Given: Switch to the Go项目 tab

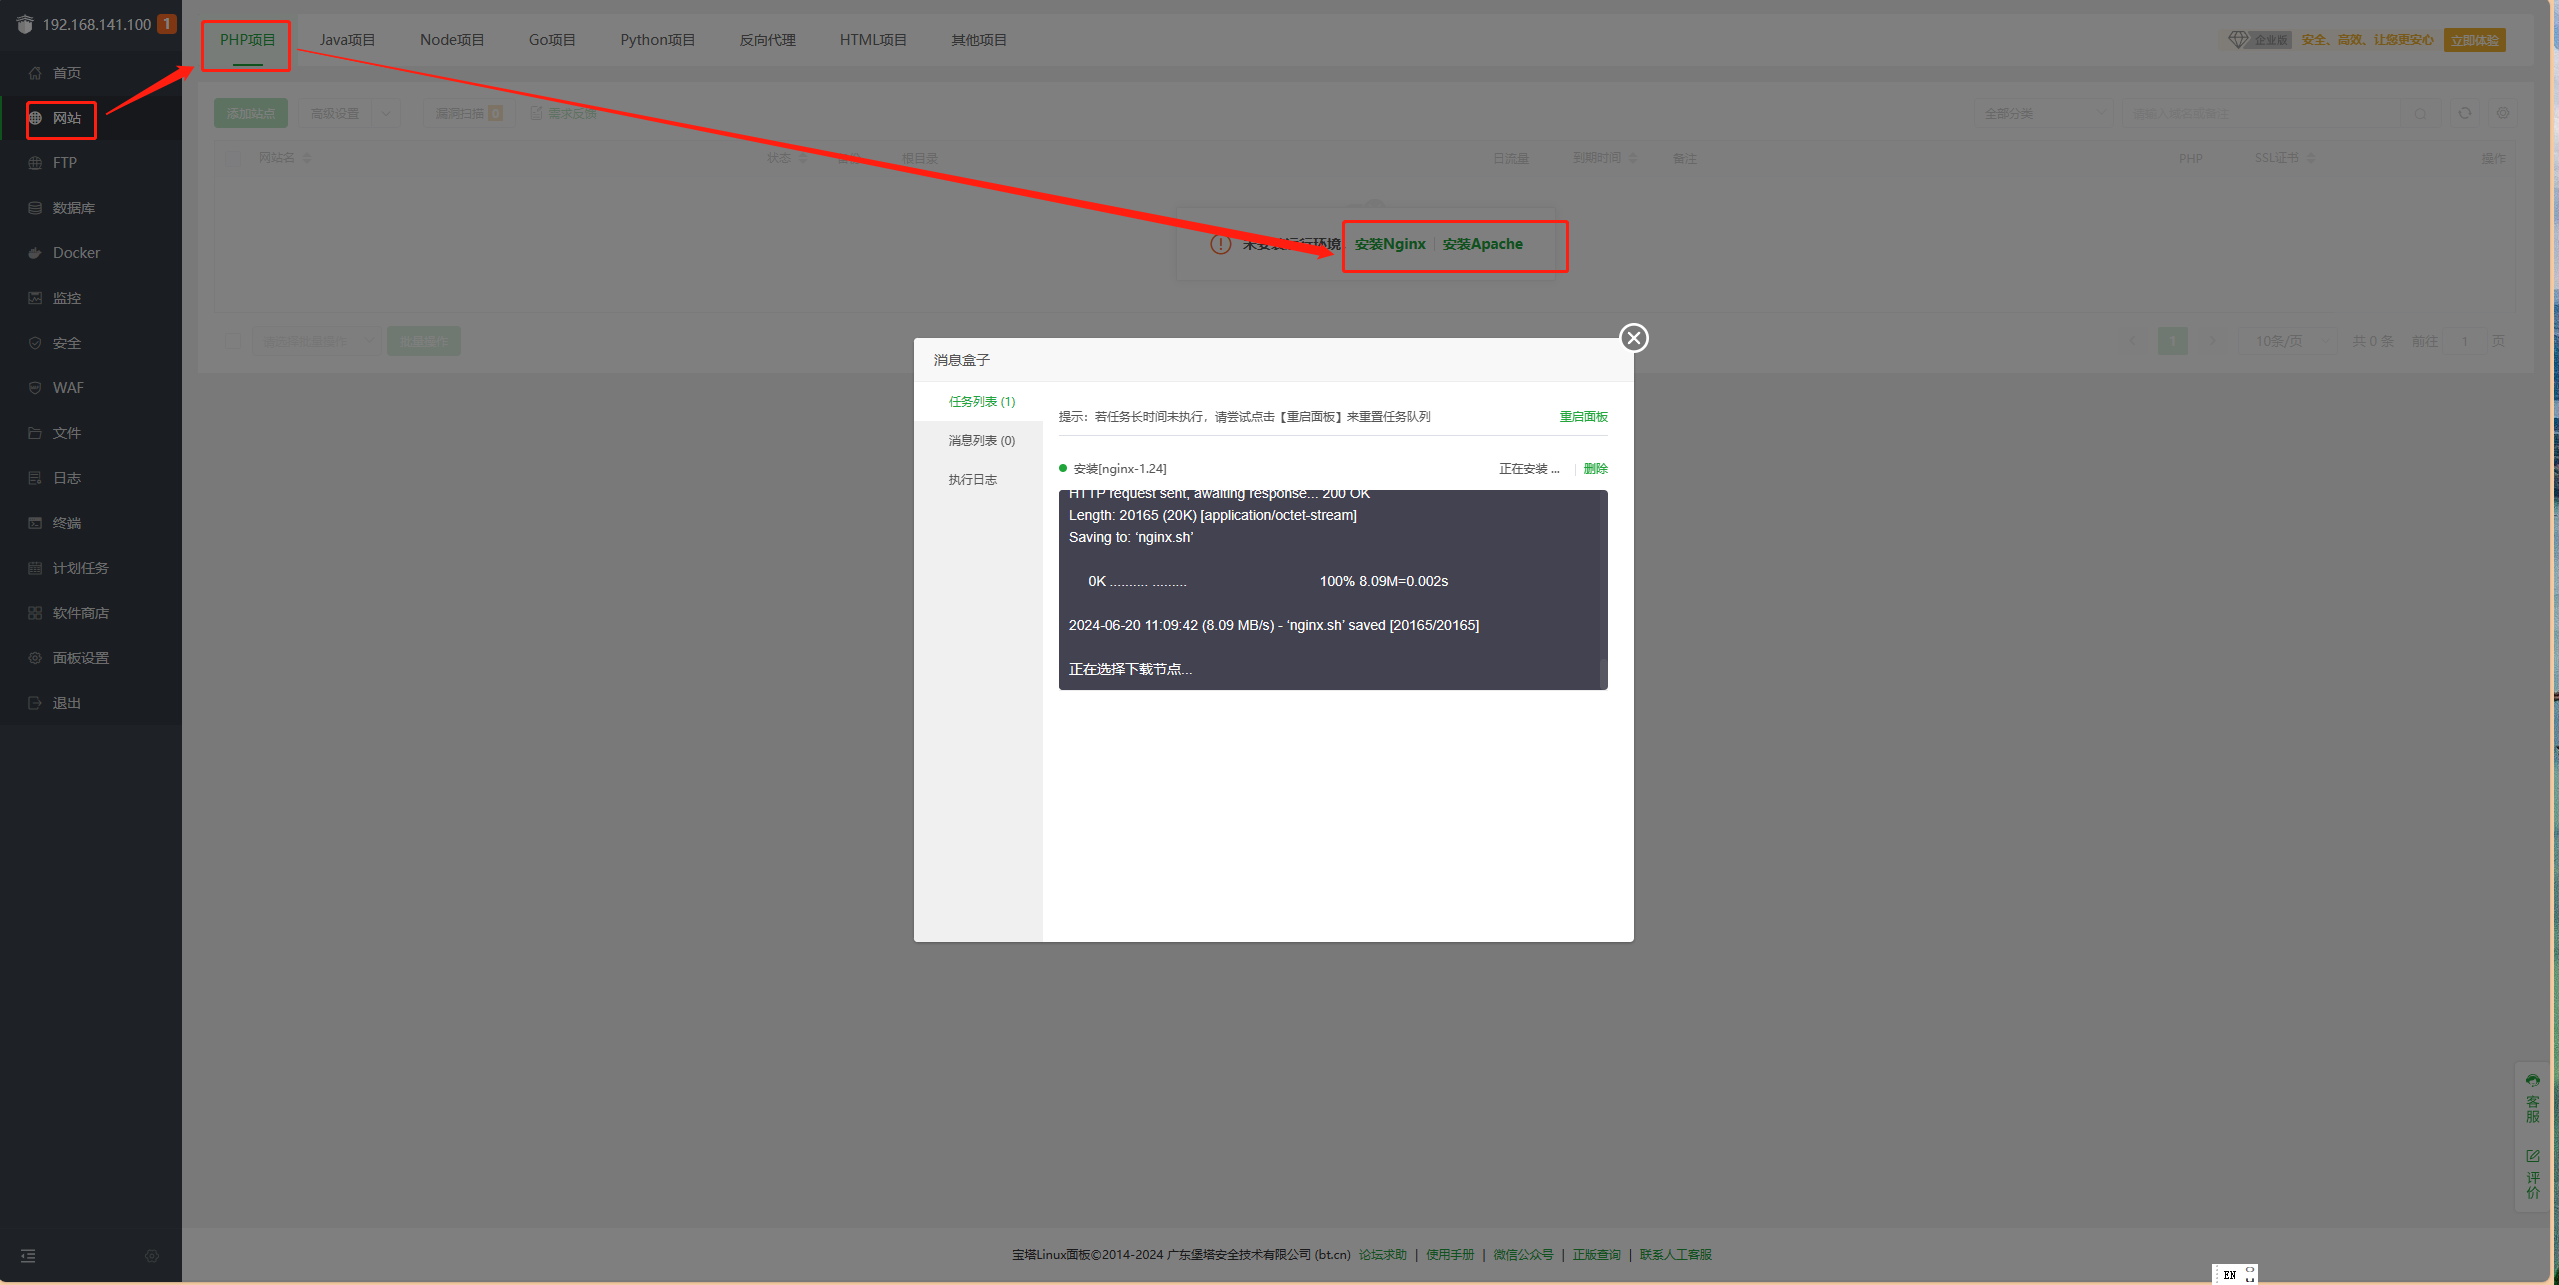Looking at the screenshot, I should (552, 40).
